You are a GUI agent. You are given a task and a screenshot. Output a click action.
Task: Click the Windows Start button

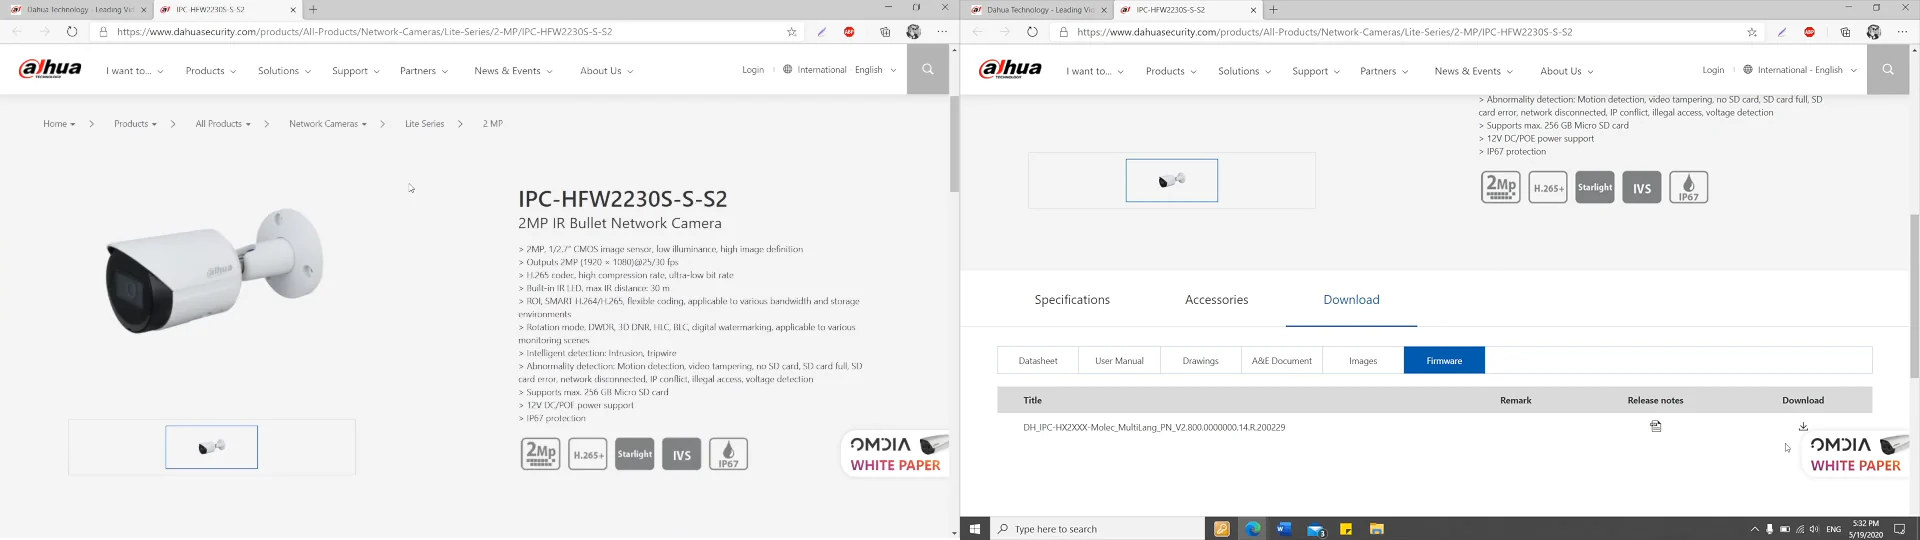975,529
